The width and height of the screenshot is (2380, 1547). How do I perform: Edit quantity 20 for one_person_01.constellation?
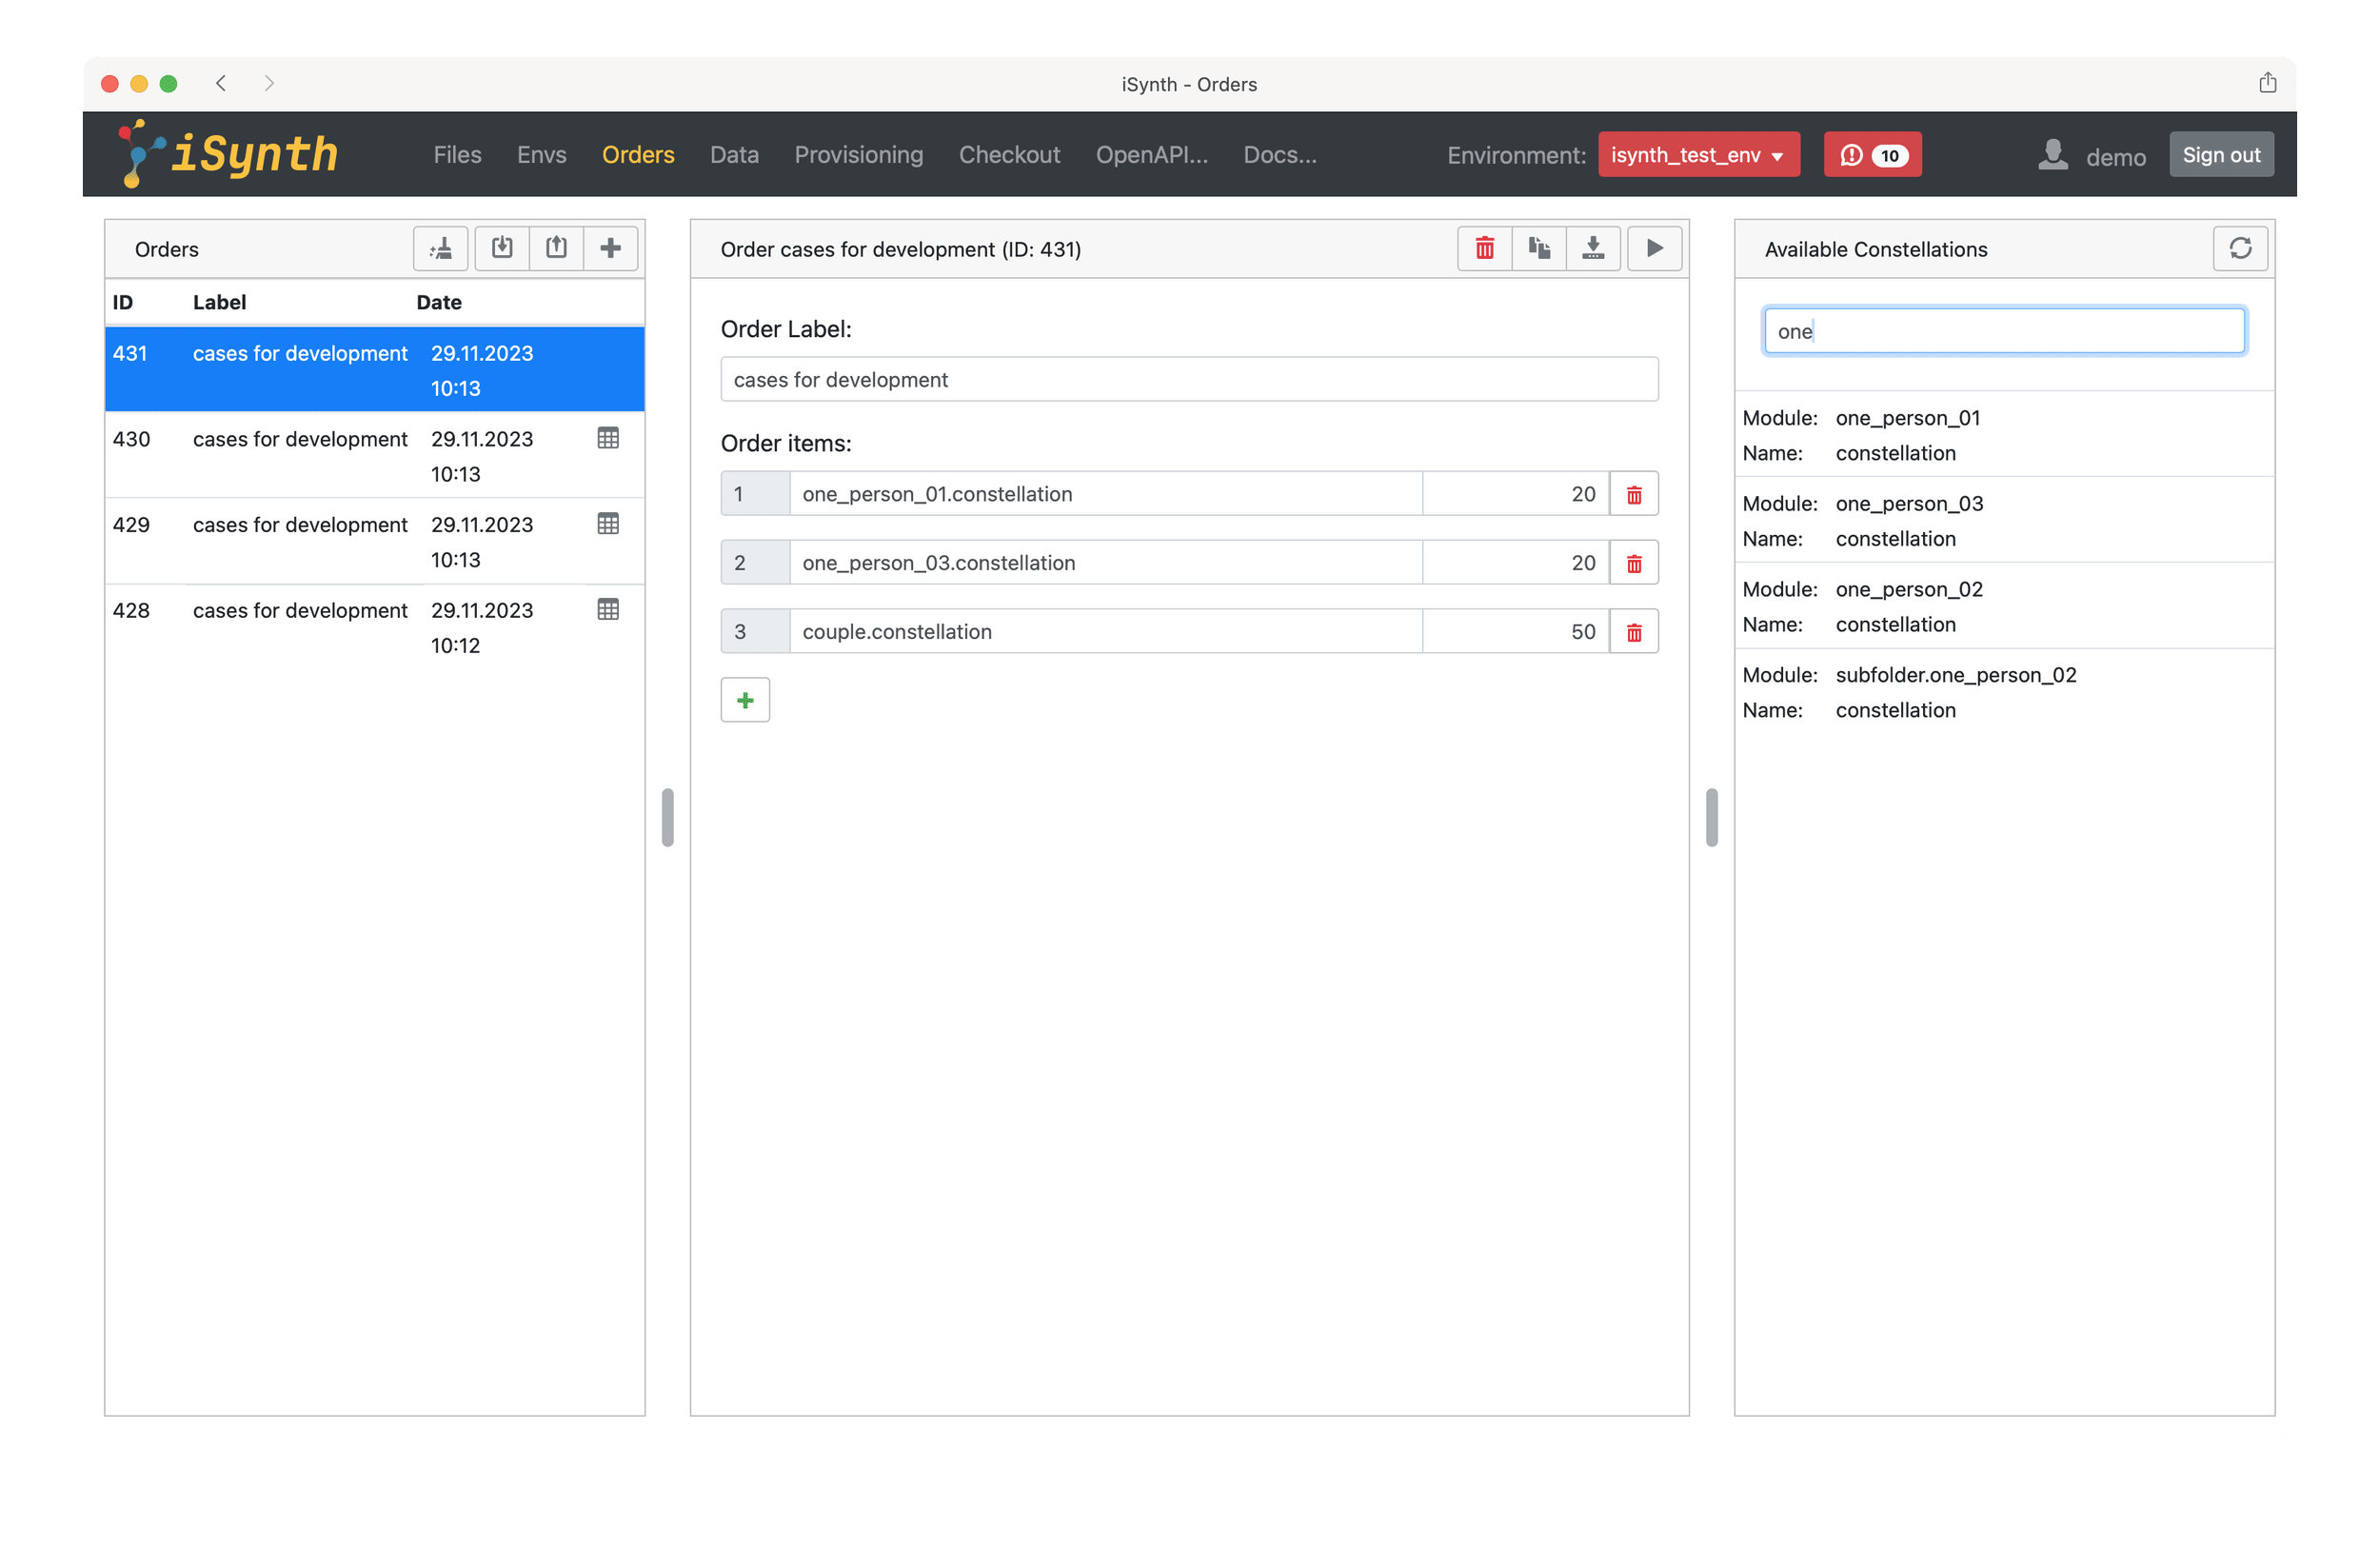pos(1515,494)
